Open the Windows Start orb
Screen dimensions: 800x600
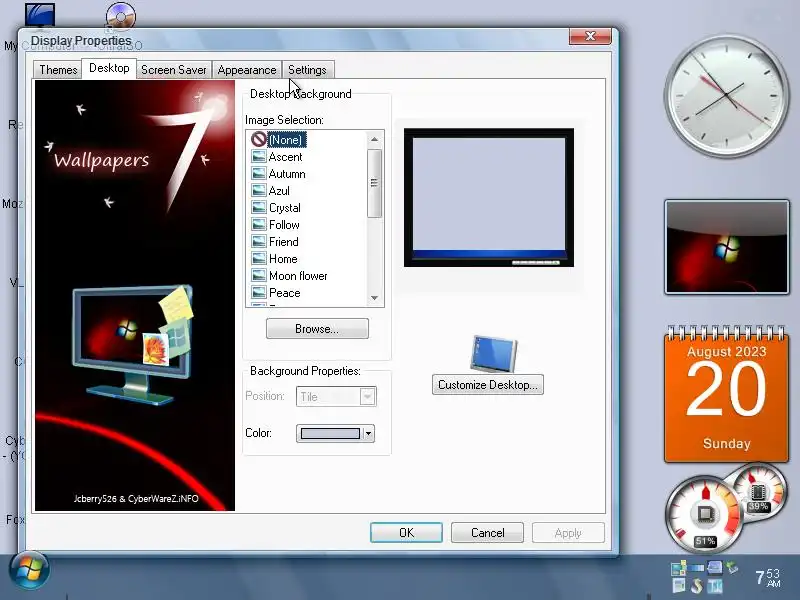[29, 570]
